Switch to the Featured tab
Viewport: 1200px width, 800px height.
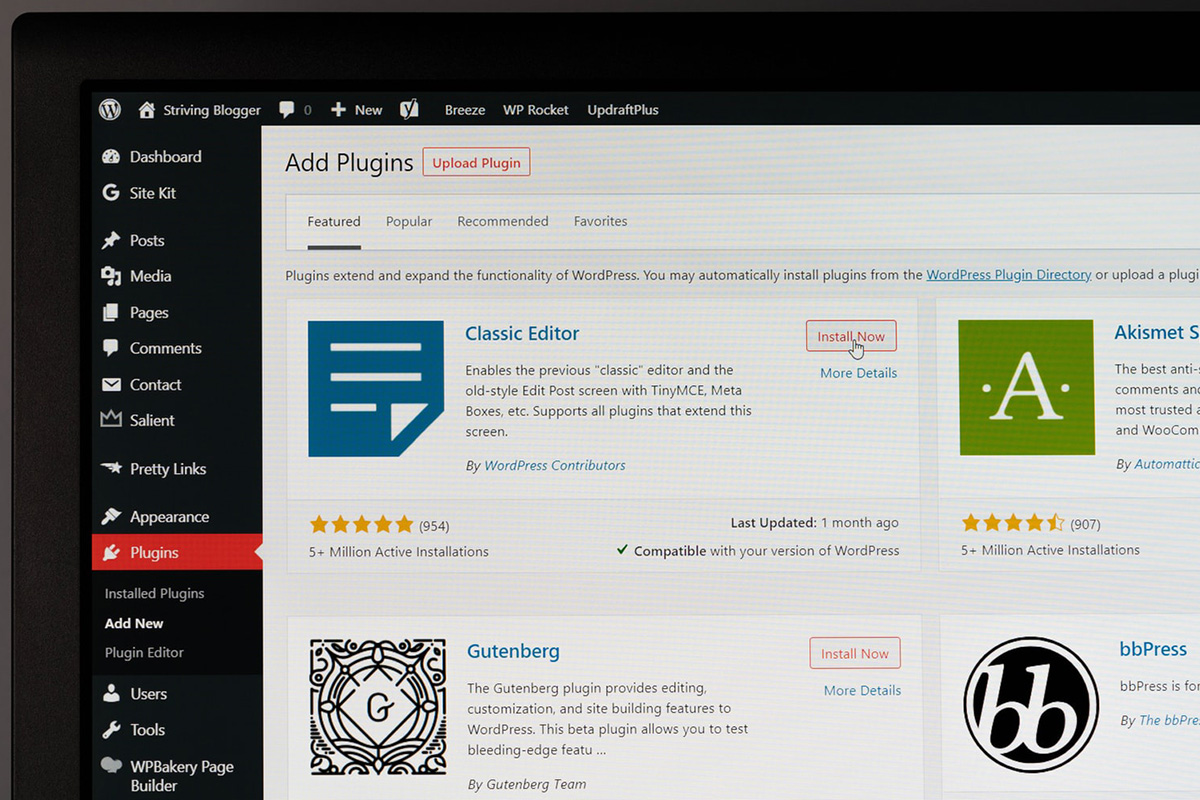334,222
